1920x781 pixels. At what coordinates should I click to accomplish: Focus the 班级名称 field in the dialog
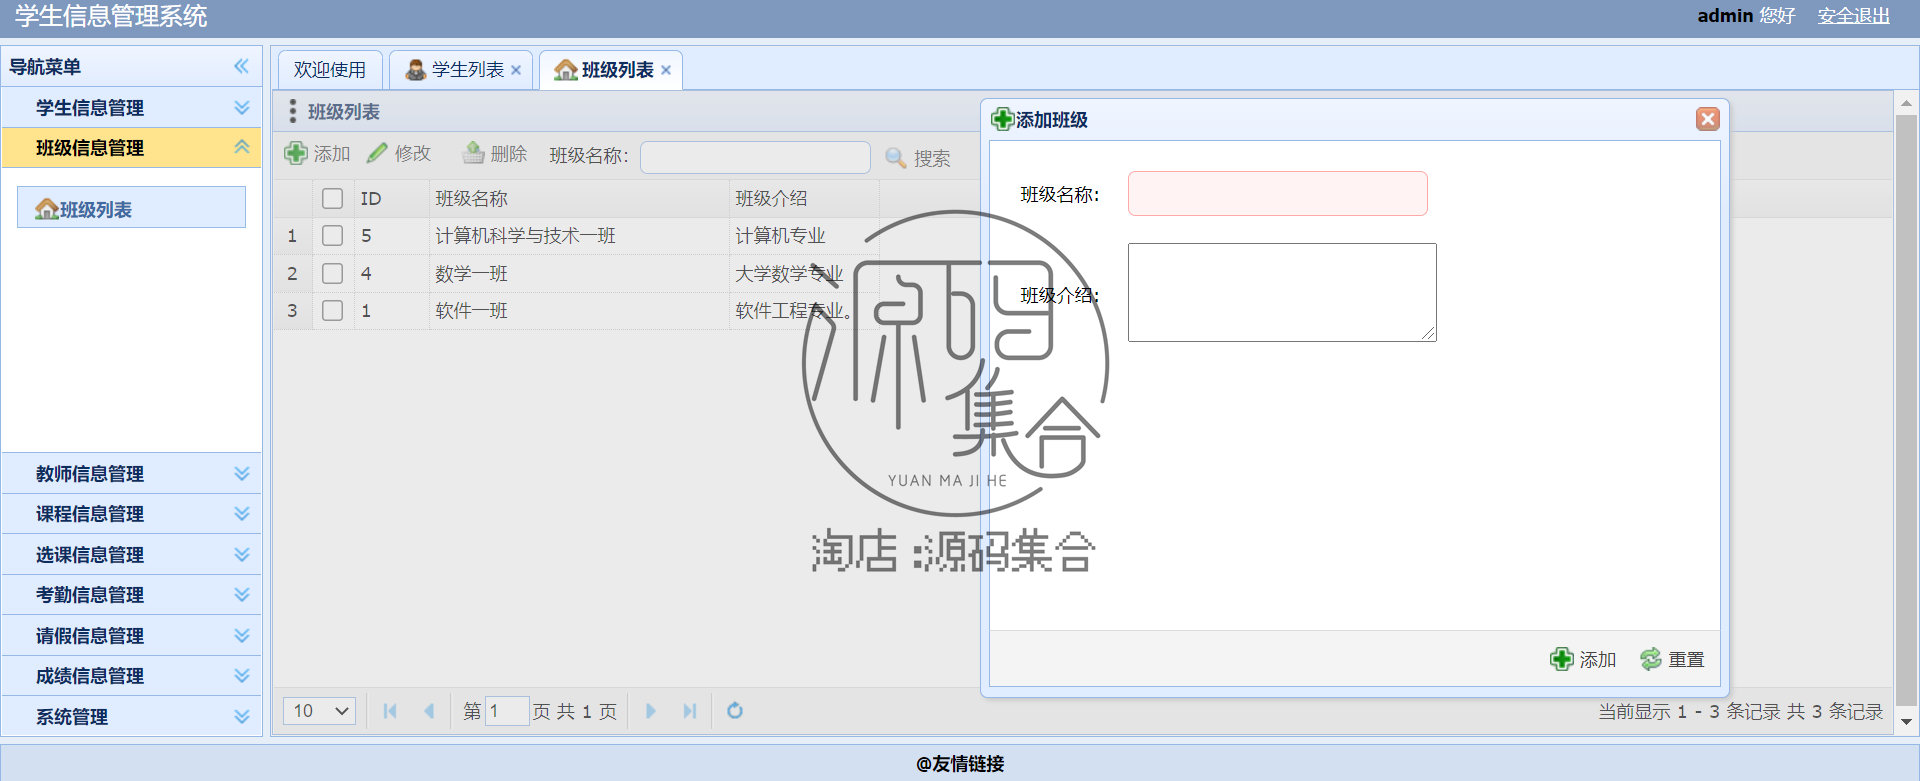(x=1278, y=194)
